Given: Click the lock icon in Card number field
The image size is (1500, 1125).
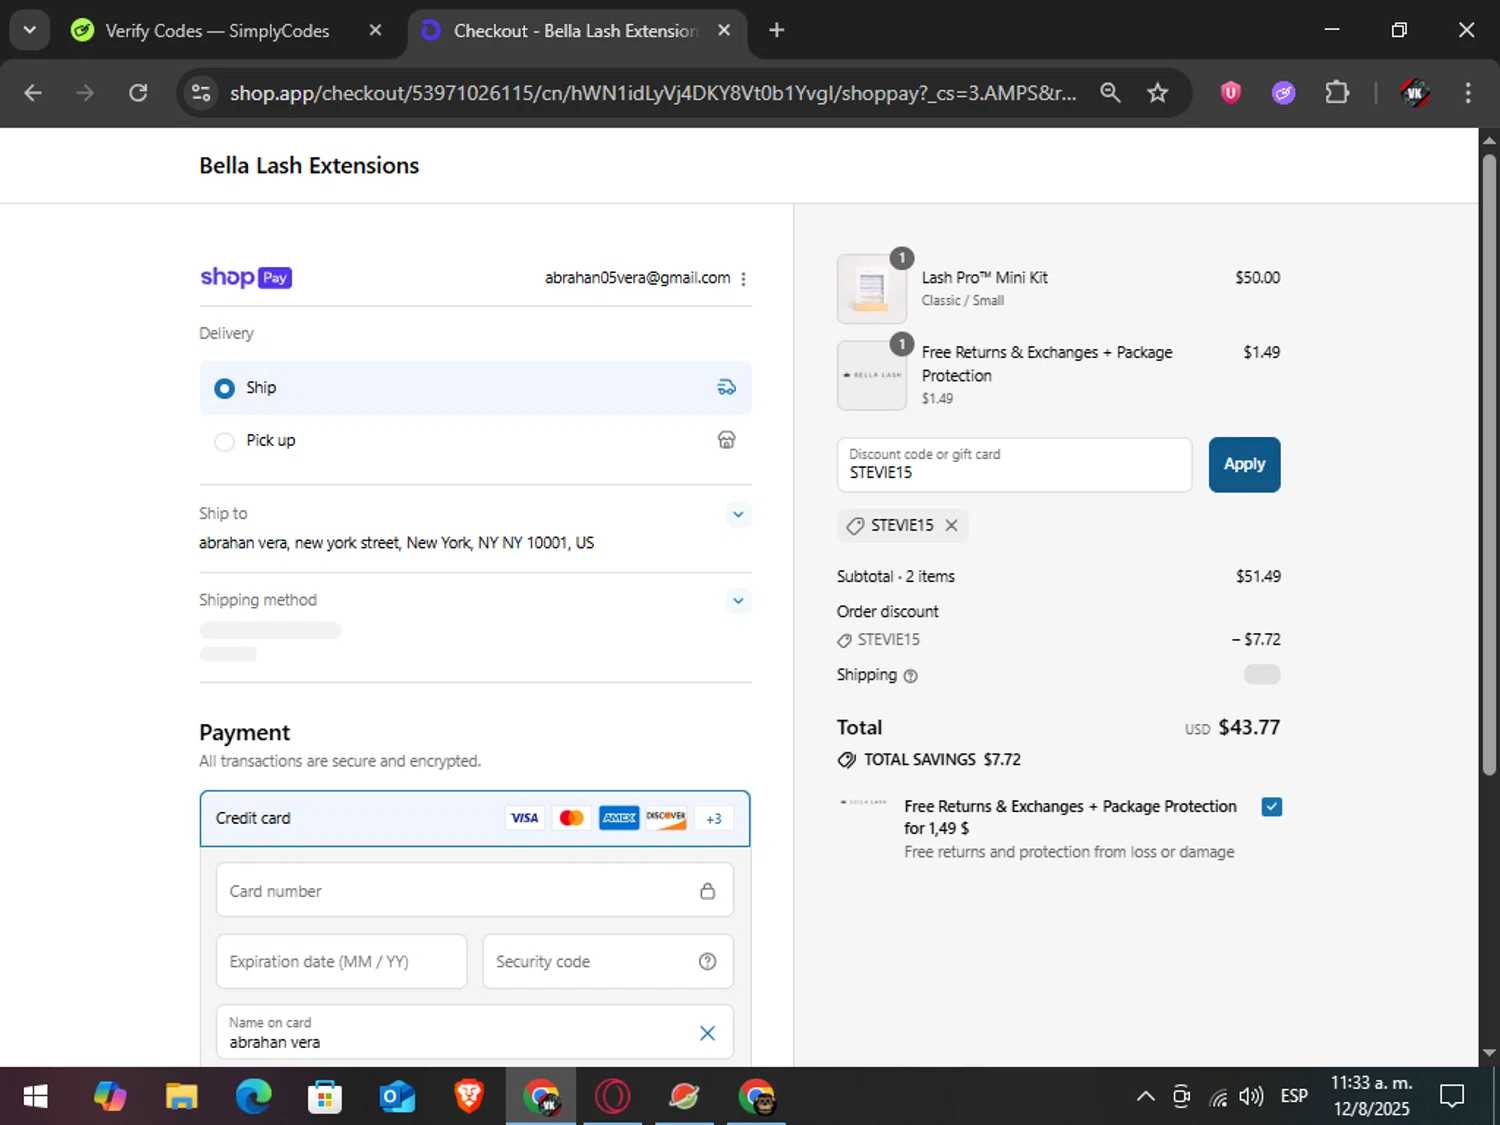Looking at the screenshot, I should [x=707, y=891].
